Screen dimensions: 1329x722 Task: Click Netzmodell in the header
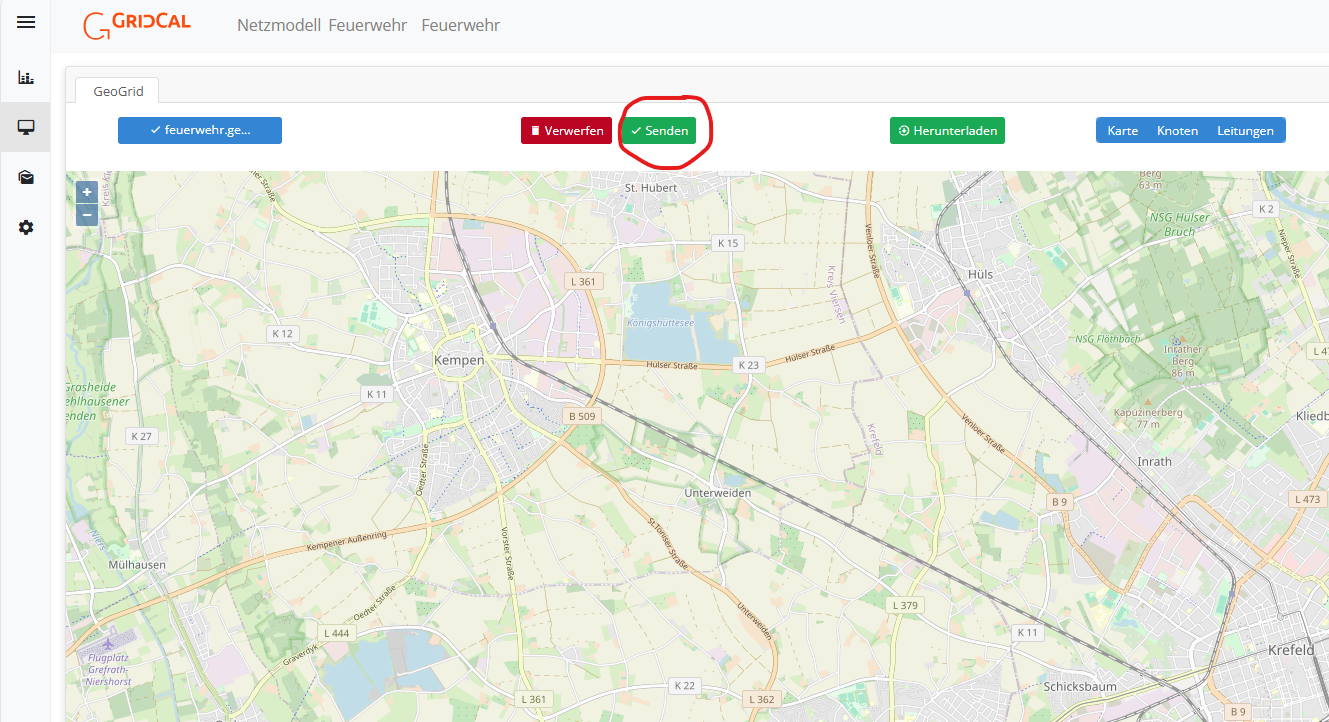[x=278, y=25]
